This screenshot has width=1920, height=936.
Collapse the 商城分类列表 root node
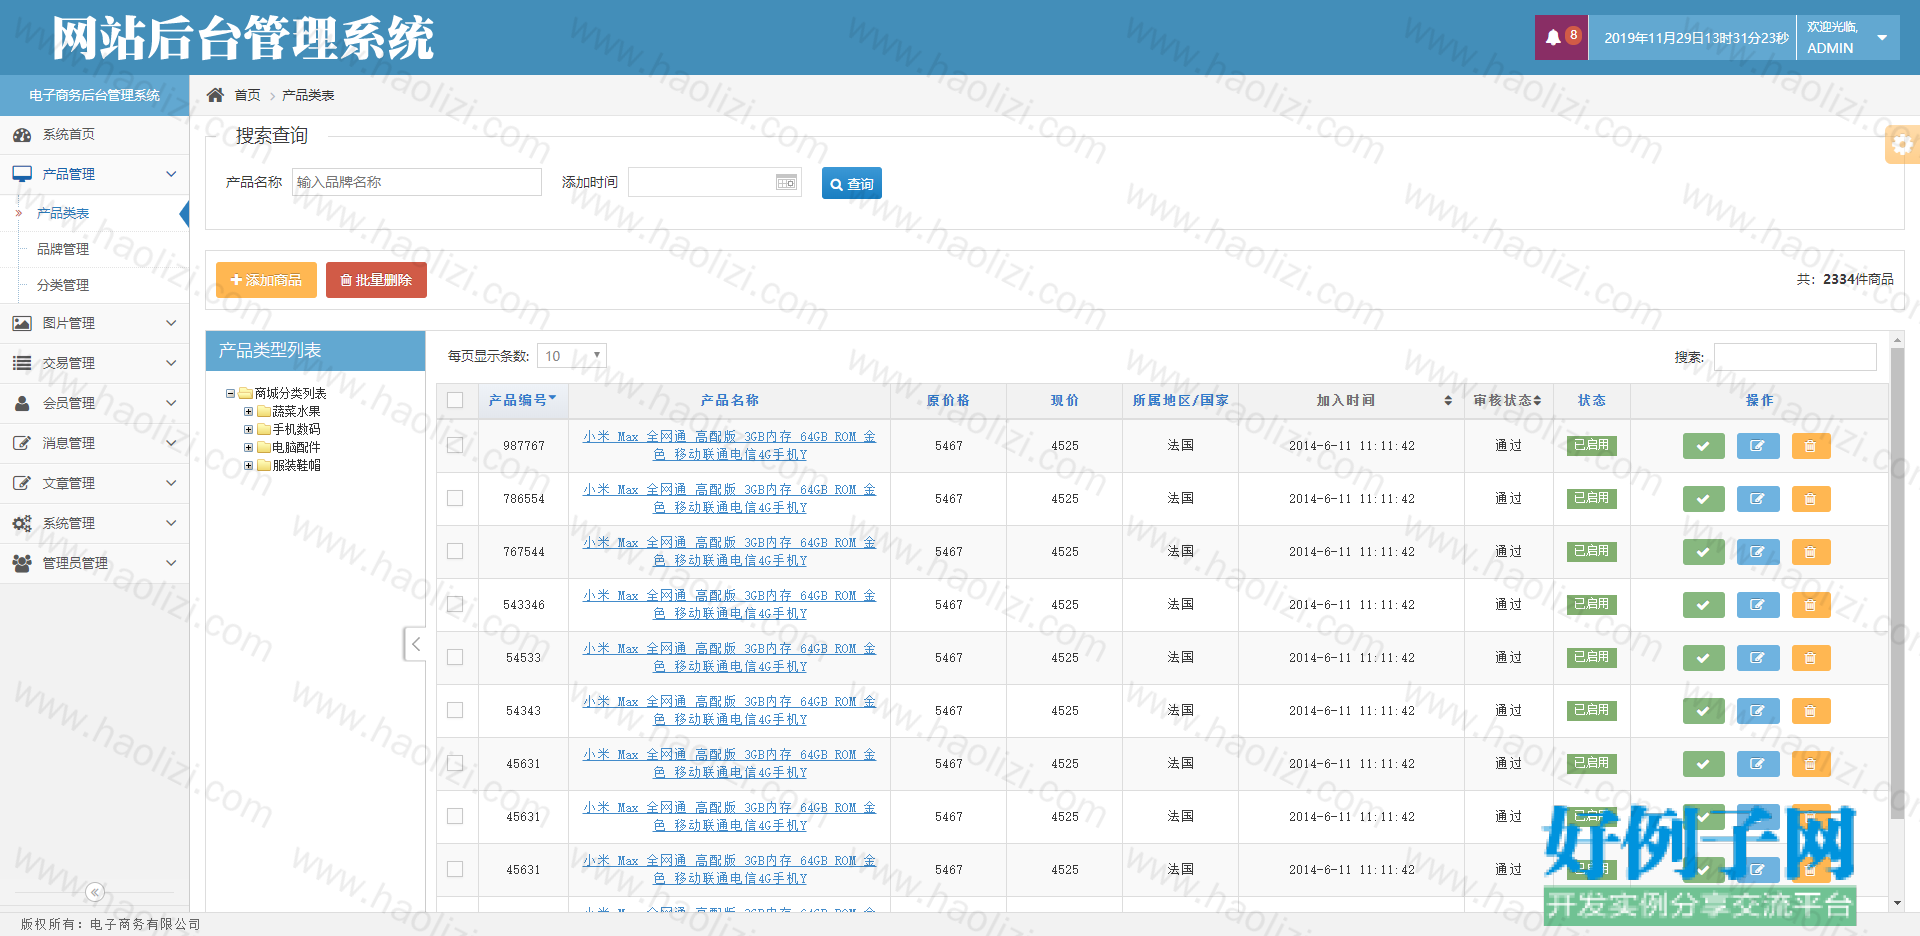(230, 393)
